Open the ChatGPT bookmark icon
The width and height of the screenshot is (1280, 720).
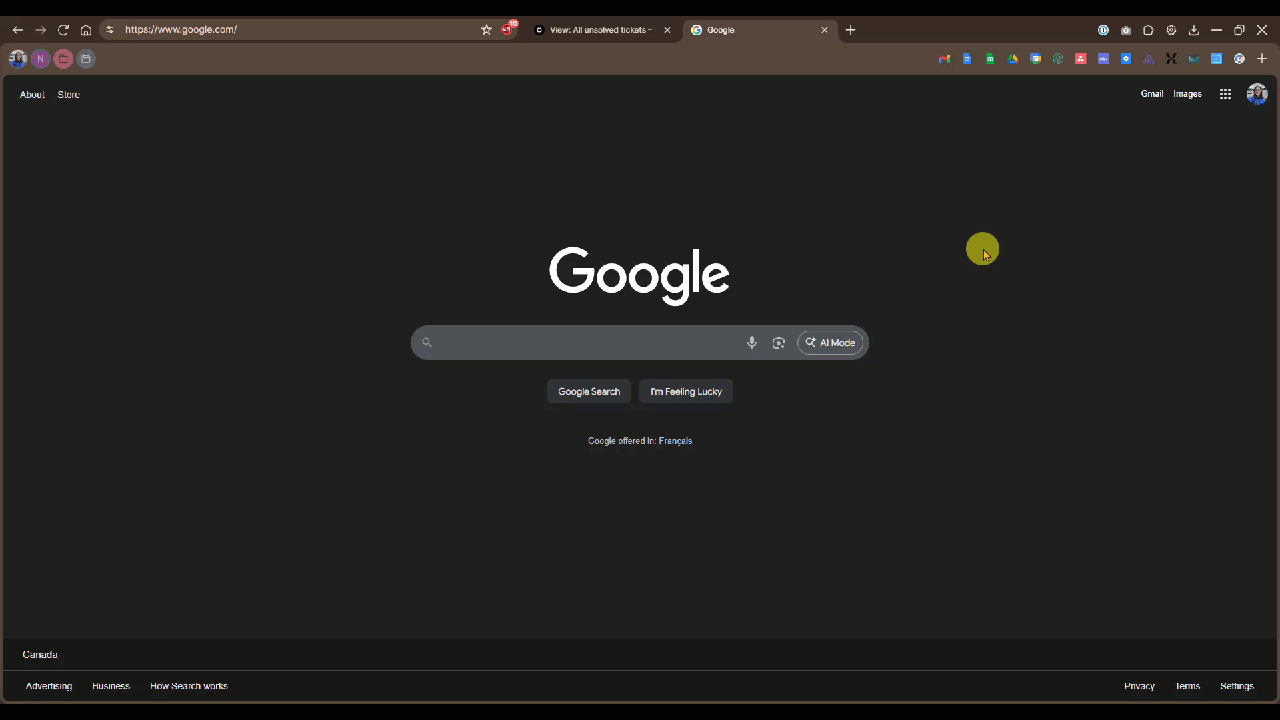pyautogui.click(x=1058, y=59)
